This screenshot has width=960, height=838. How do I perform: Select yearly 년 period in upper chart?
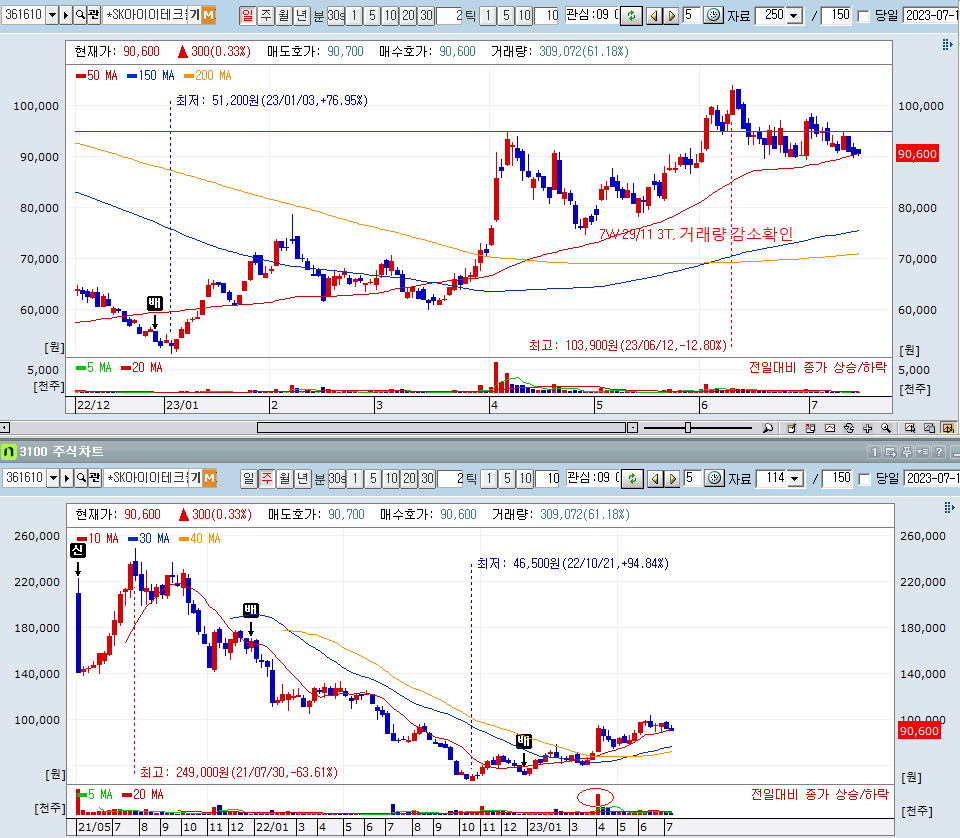coord(301,15)
